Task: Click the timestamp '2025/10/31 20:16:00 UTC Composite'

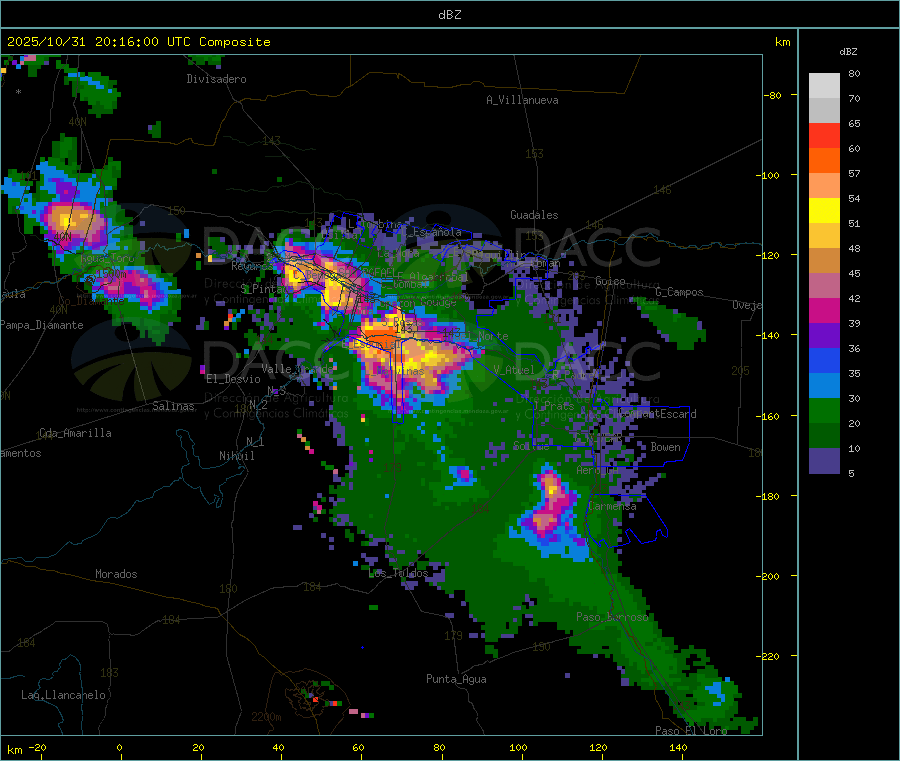Action: 138,42
